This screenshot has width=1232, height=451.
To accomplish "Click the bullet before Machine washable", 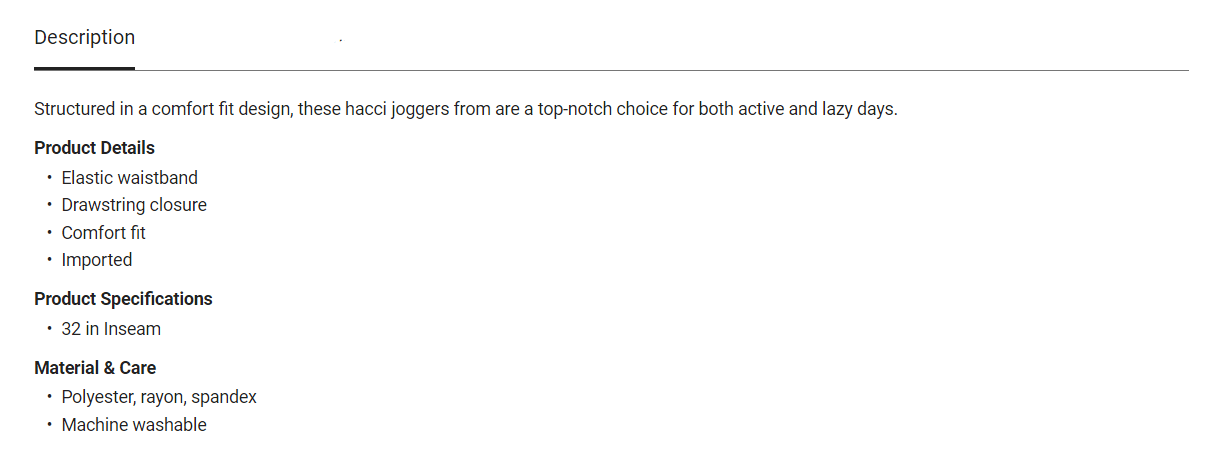I will [49, 425].
